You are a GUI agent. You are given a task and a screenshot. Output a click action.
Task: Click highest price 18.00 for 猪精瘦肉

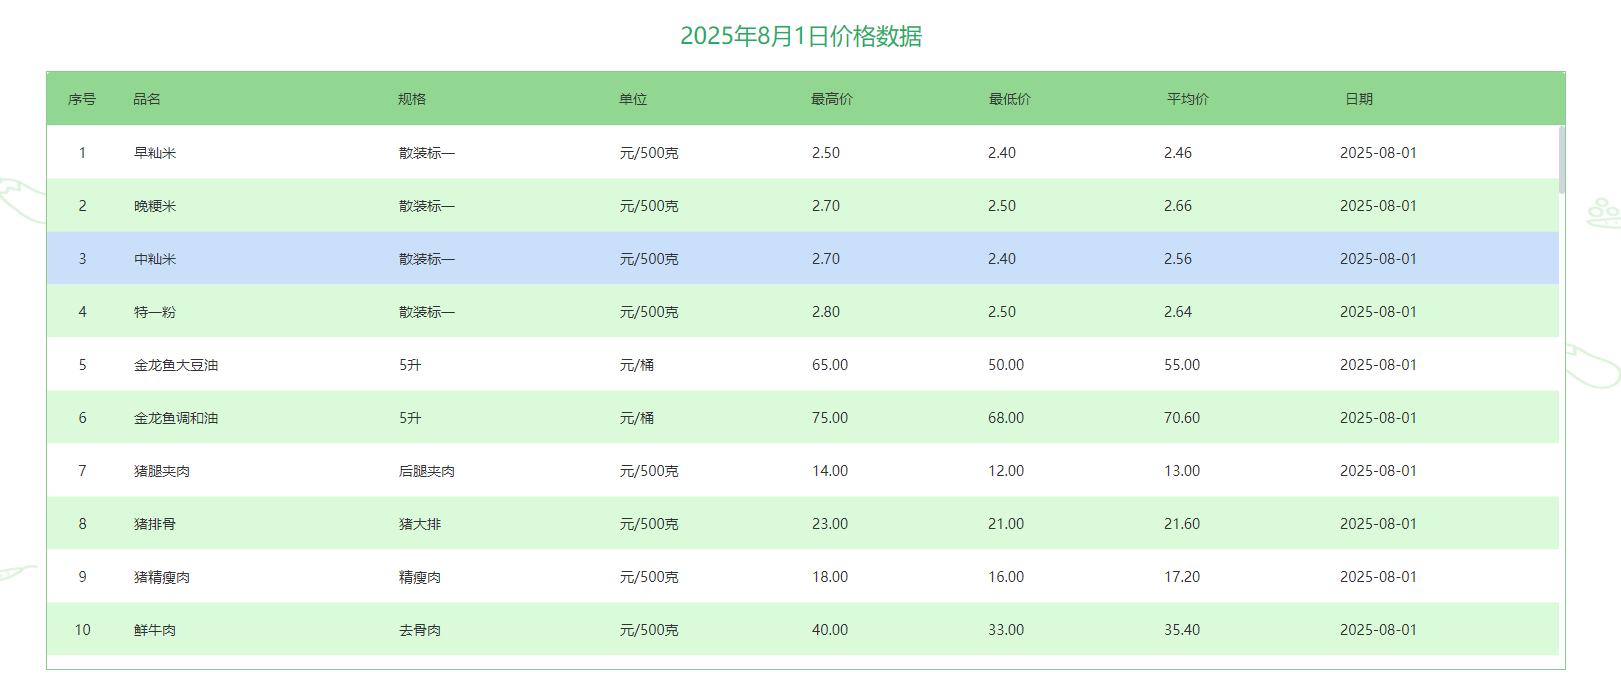coord(830,577)
